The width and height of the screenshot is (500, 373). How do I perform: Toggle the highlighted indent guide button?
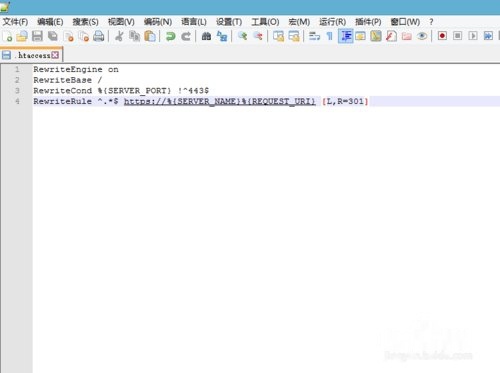345,36
